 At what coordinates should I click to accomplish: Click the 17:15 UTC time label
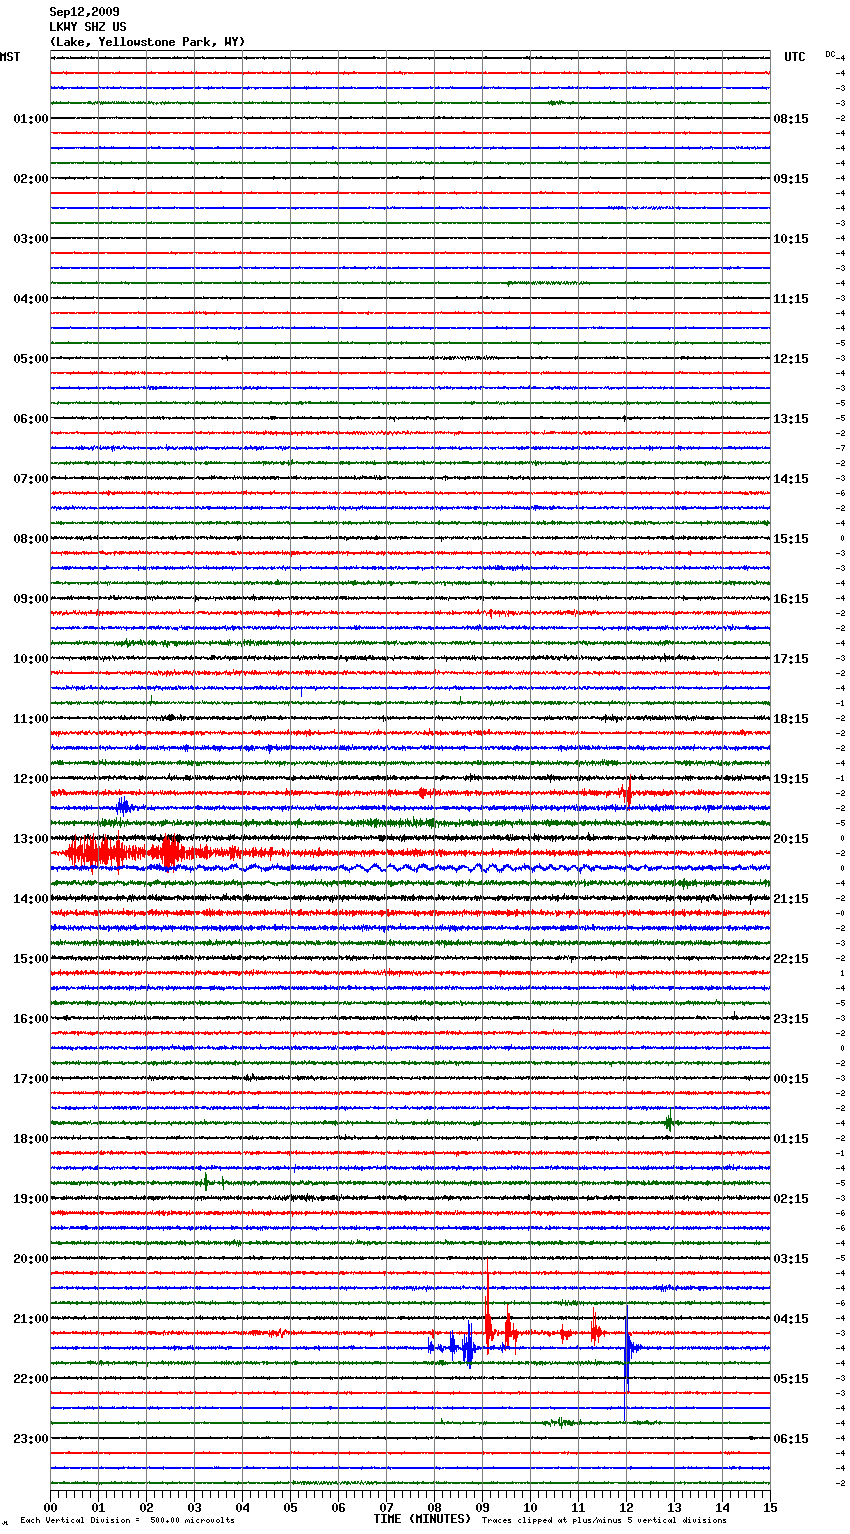(791, 659)
